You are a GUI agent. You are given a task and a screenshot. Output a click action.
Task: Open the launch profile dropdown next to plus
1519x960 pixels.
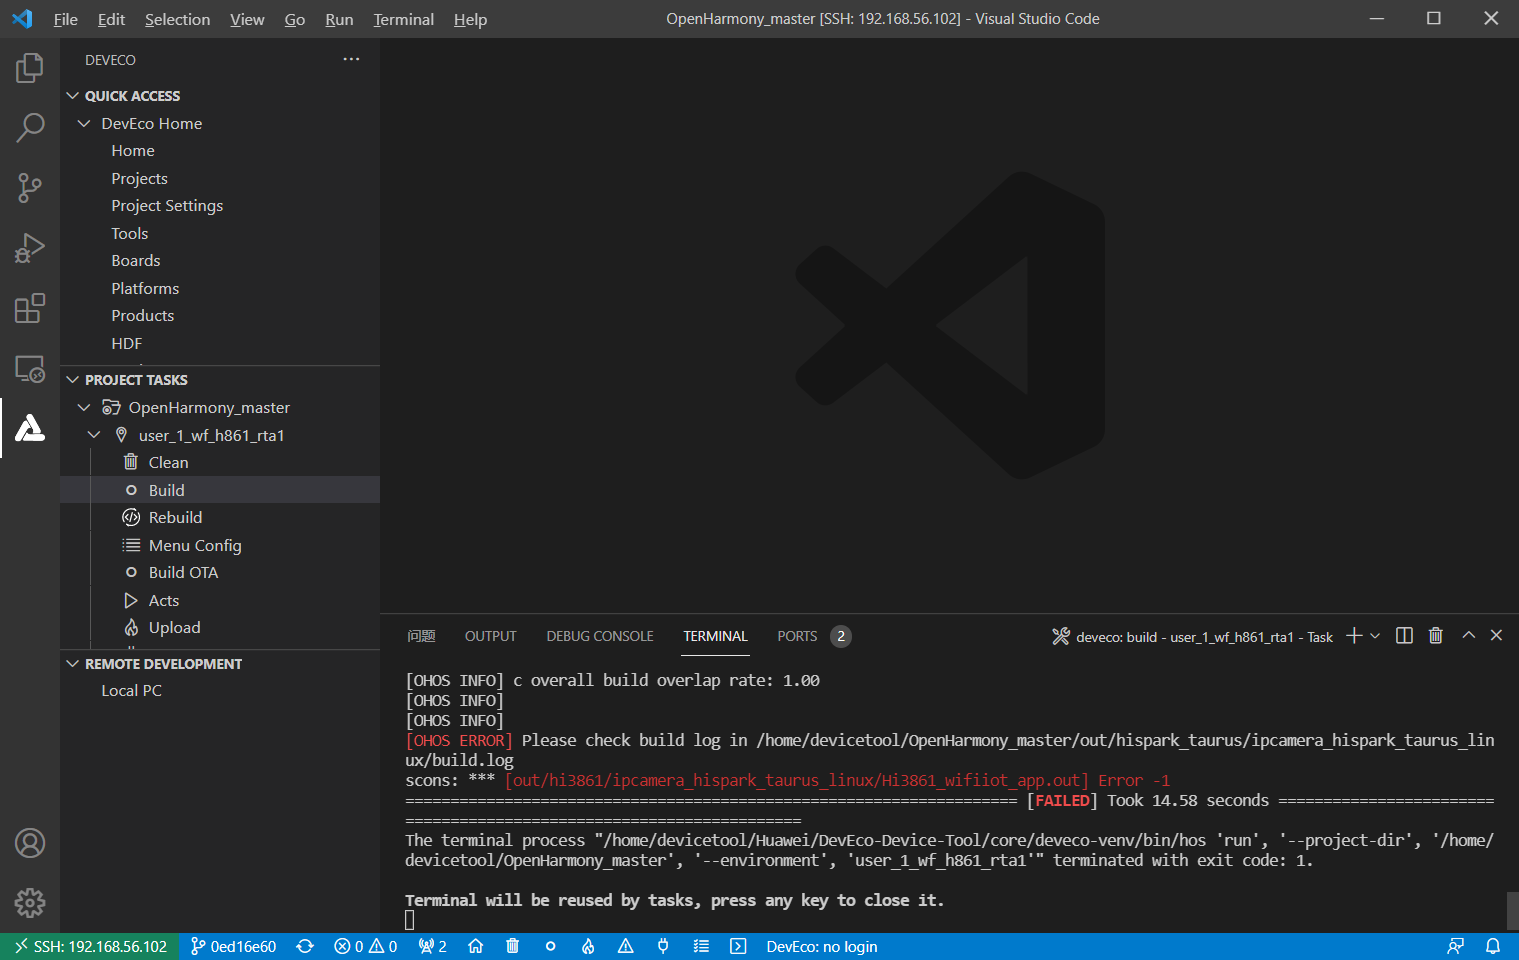click(1376, 636)
